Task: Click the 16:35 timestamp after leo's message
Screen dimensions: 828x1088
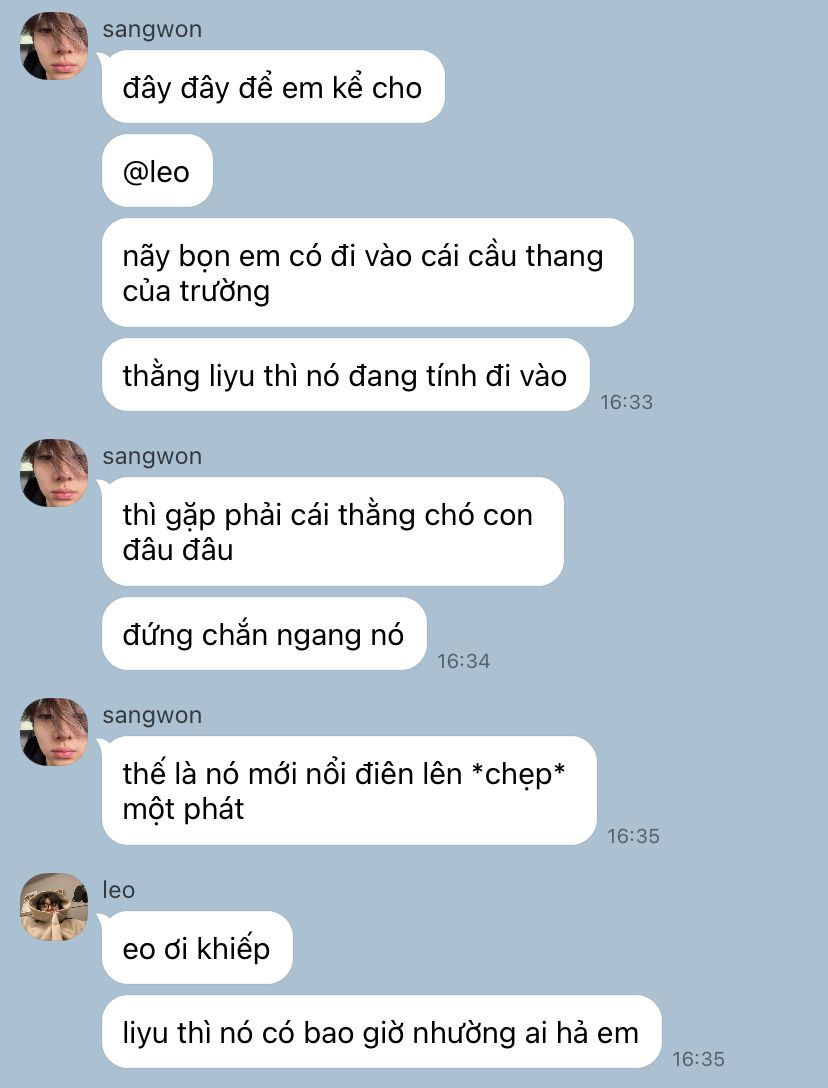Action: [x=698, y=1059]
